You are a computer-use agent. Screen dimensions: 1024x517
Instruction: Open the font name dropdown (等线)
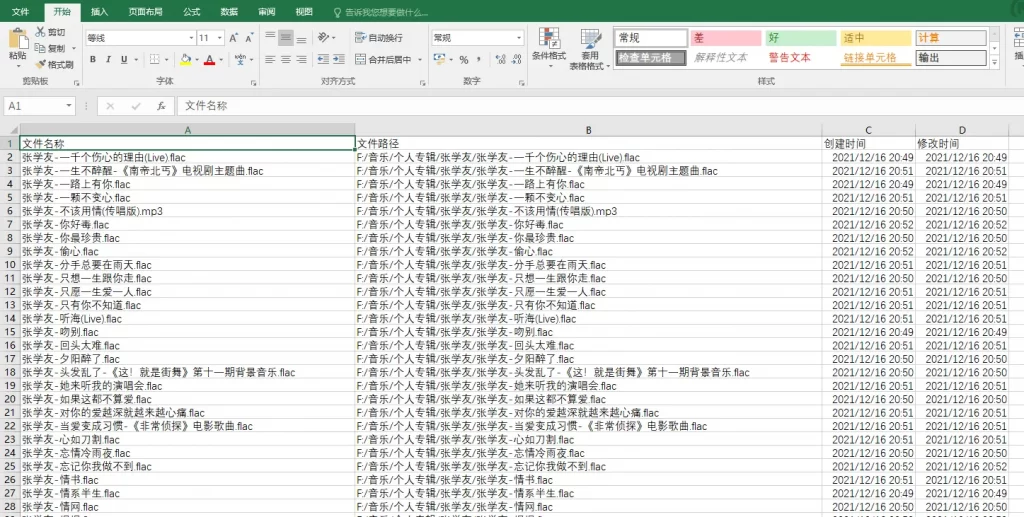[x=191, y=38]
